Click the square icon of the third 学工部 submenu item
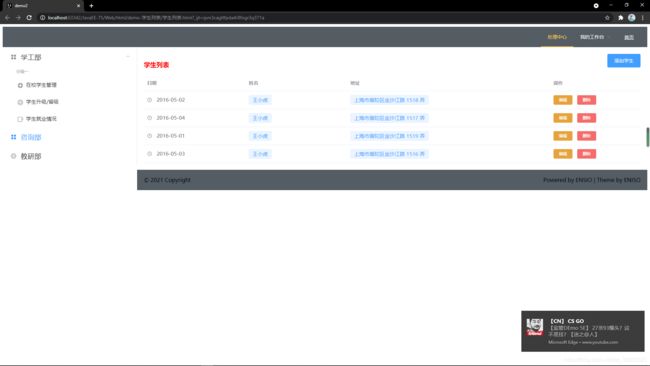Viewport: 650px width, 366px height. tap(20, 119)
